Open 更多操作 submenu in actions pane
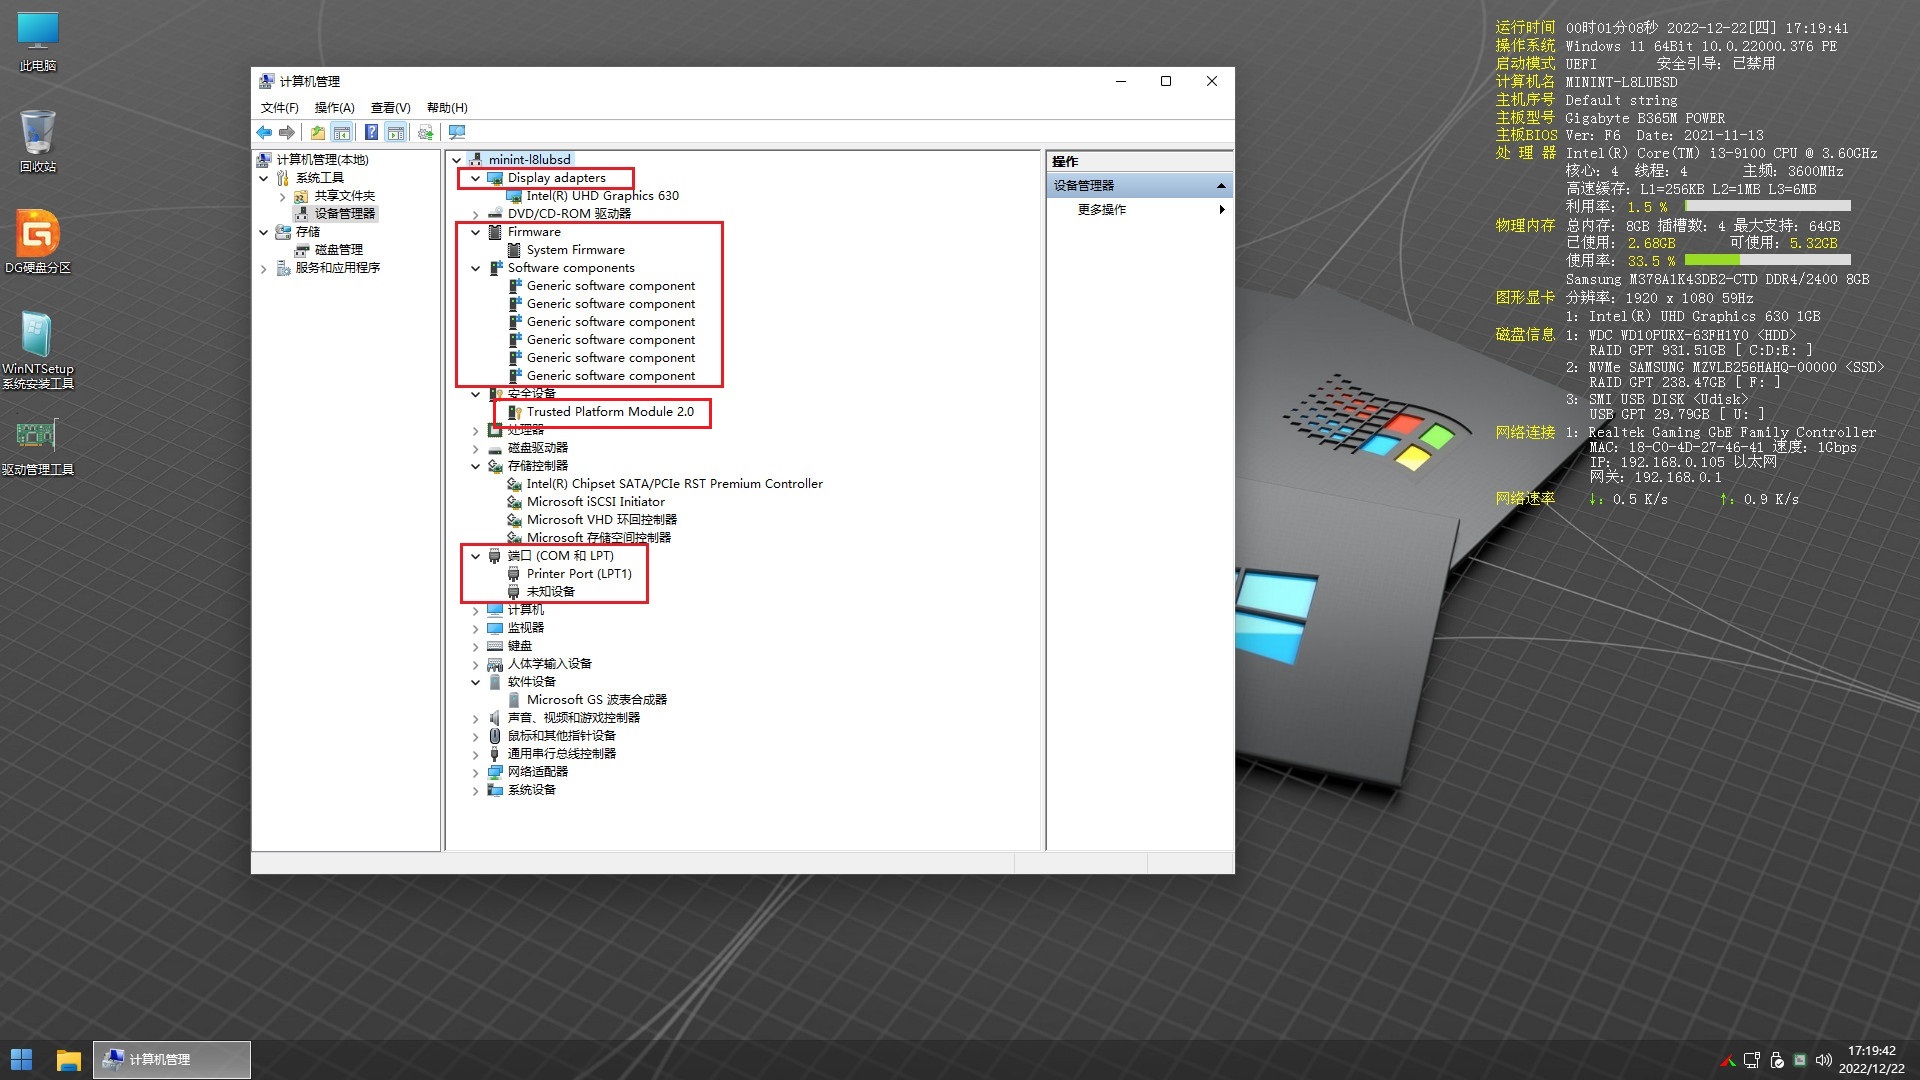The height and width of the screenshot is (1080, 1920). coord(1140,210)
